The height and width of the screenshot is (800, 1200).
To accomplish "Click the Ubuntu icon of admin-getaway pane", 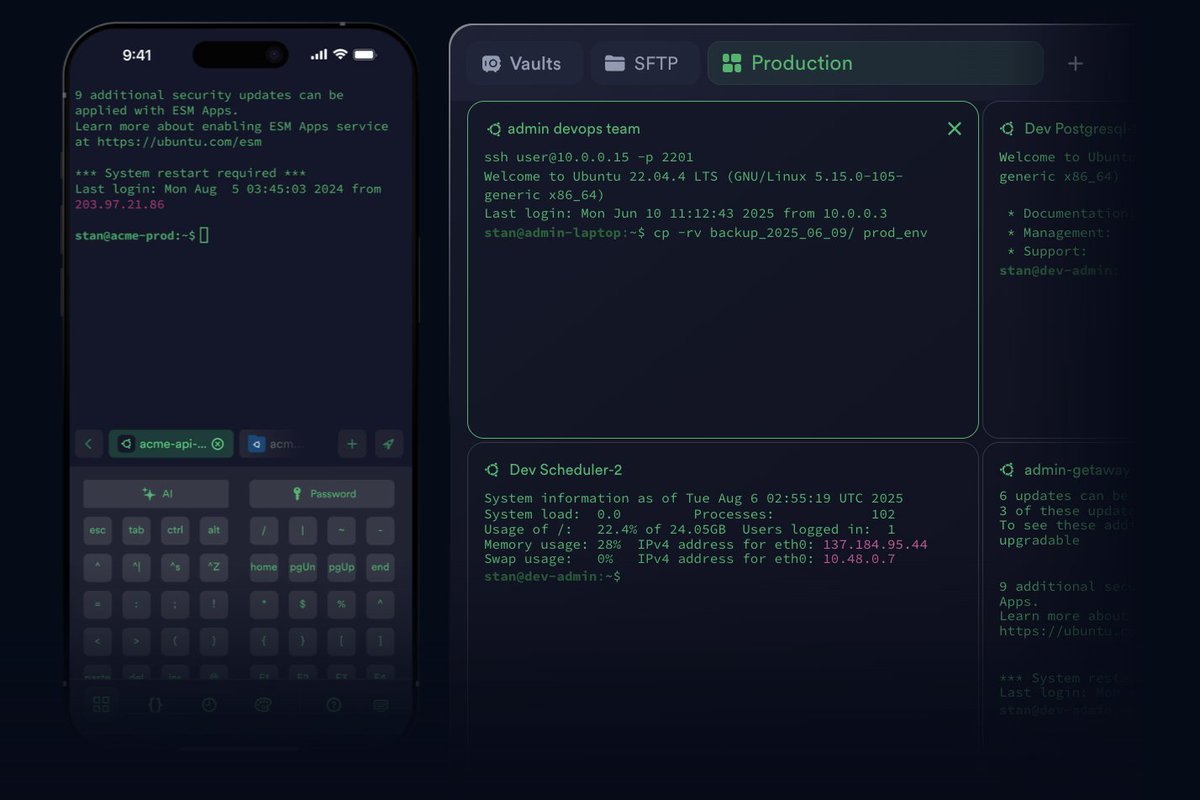I will (1008, 469).
